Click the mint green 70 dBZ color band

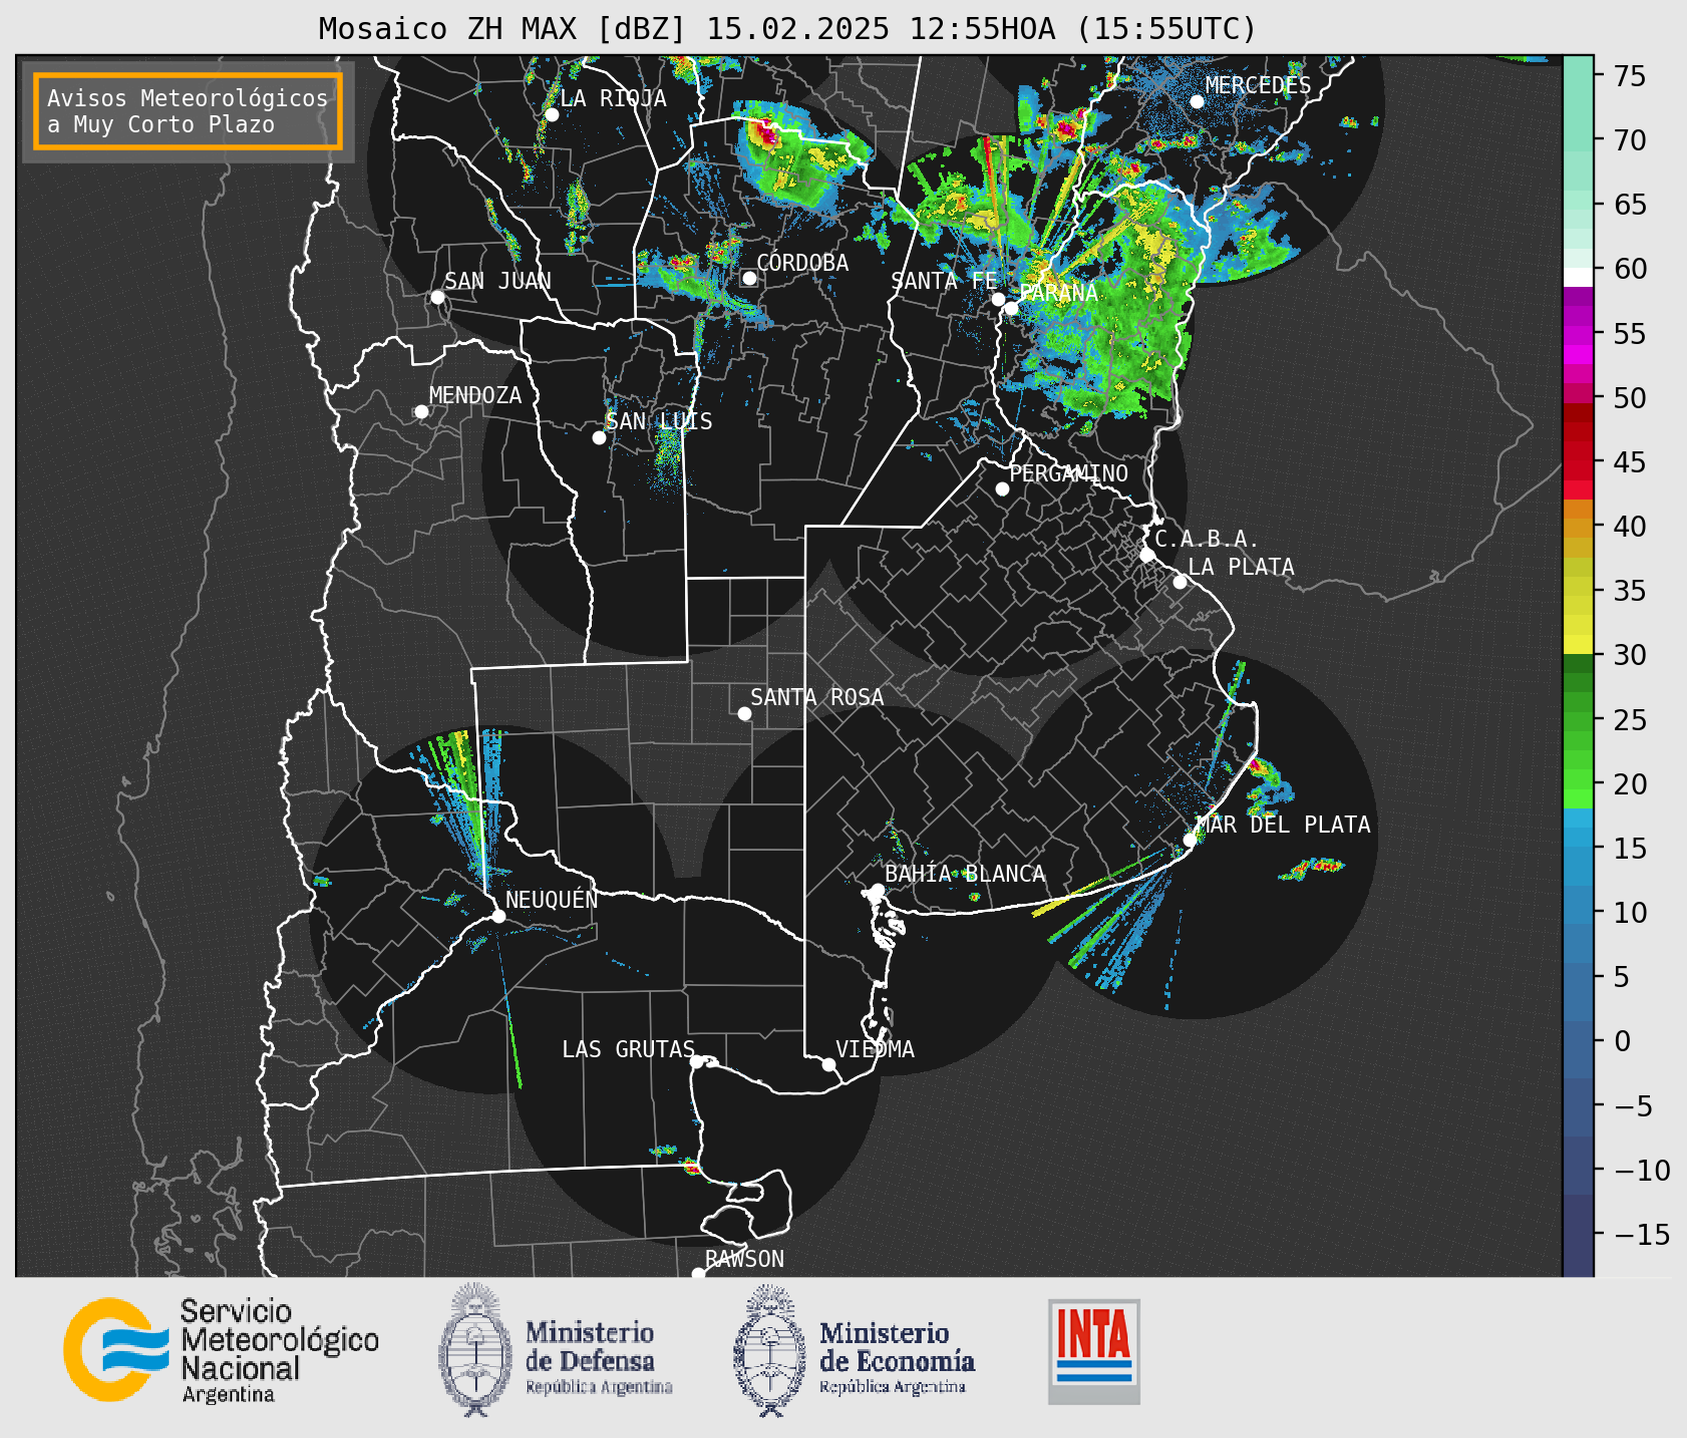[x=1578, y=140]
